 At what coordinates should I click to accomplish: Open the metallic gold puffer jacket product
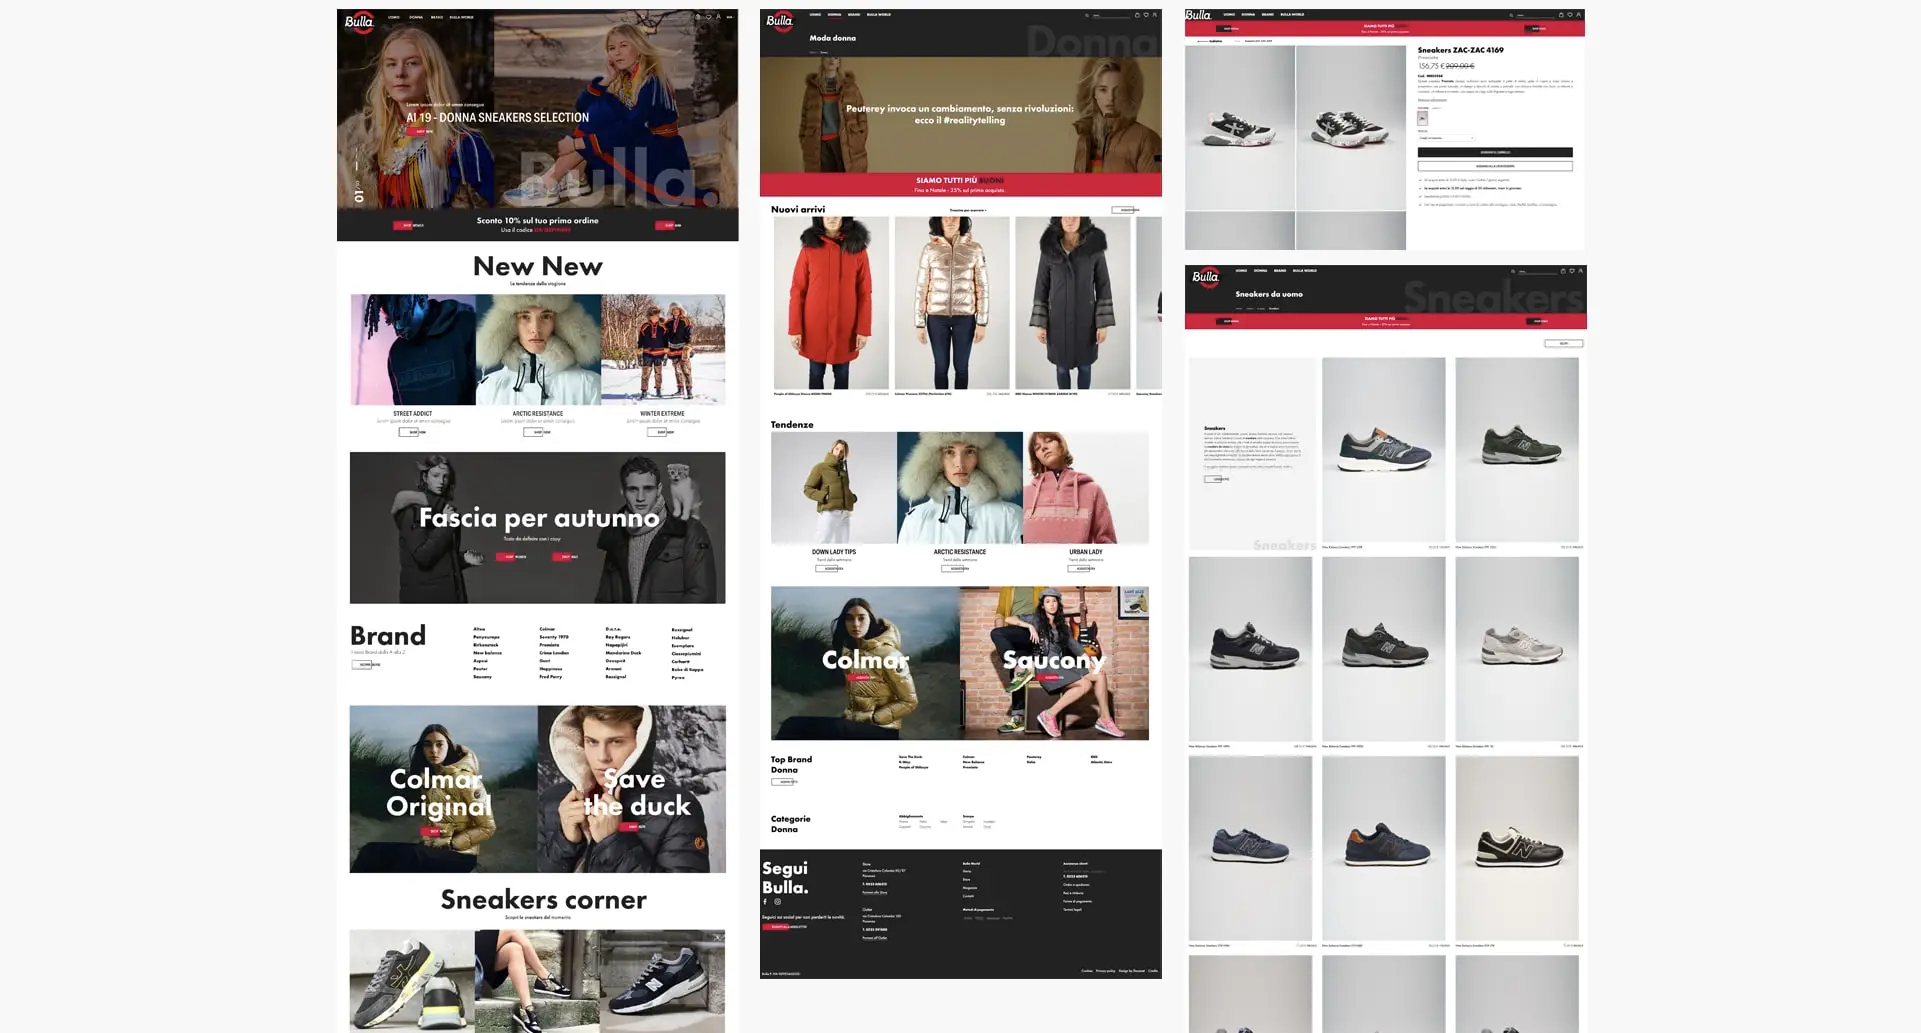coord(952,303)
